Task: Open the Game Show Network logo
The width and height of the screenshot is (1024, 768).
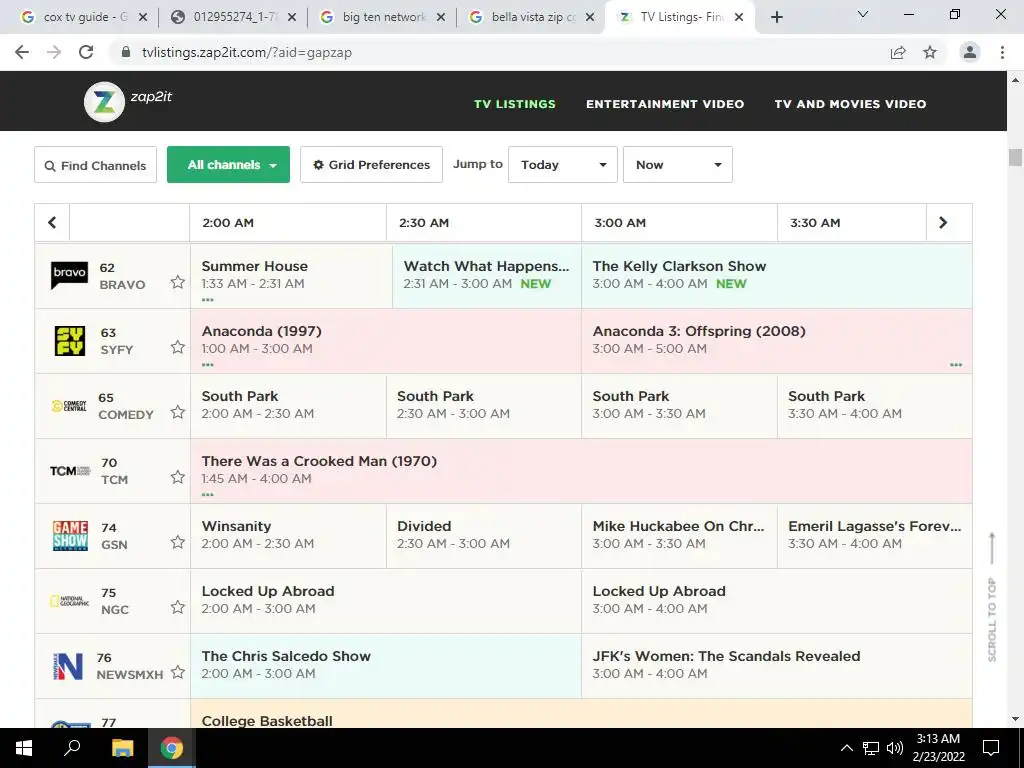Action: [70, 536]
